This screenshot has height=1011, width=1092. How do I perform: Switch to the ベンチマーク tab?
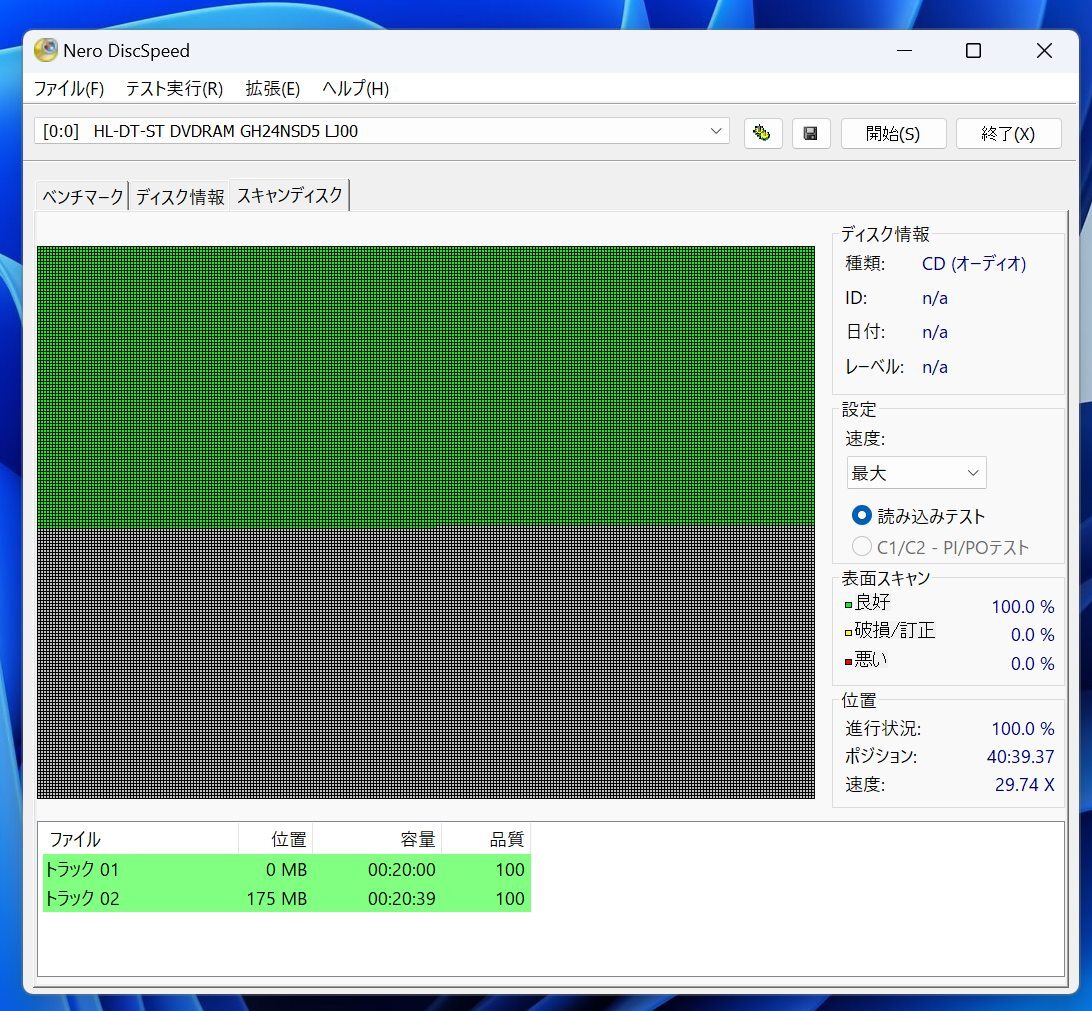[80, 196]
